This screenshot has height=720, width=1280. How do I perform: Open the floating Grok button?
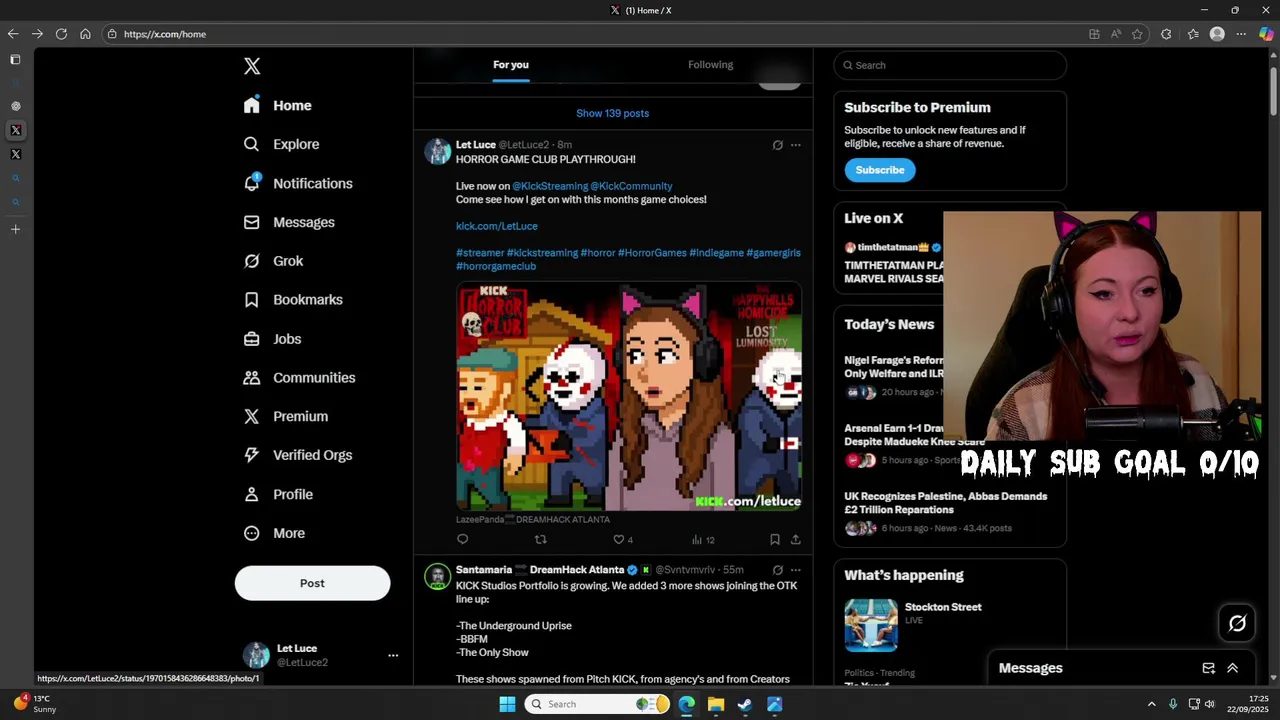[x=1237, y=623]
